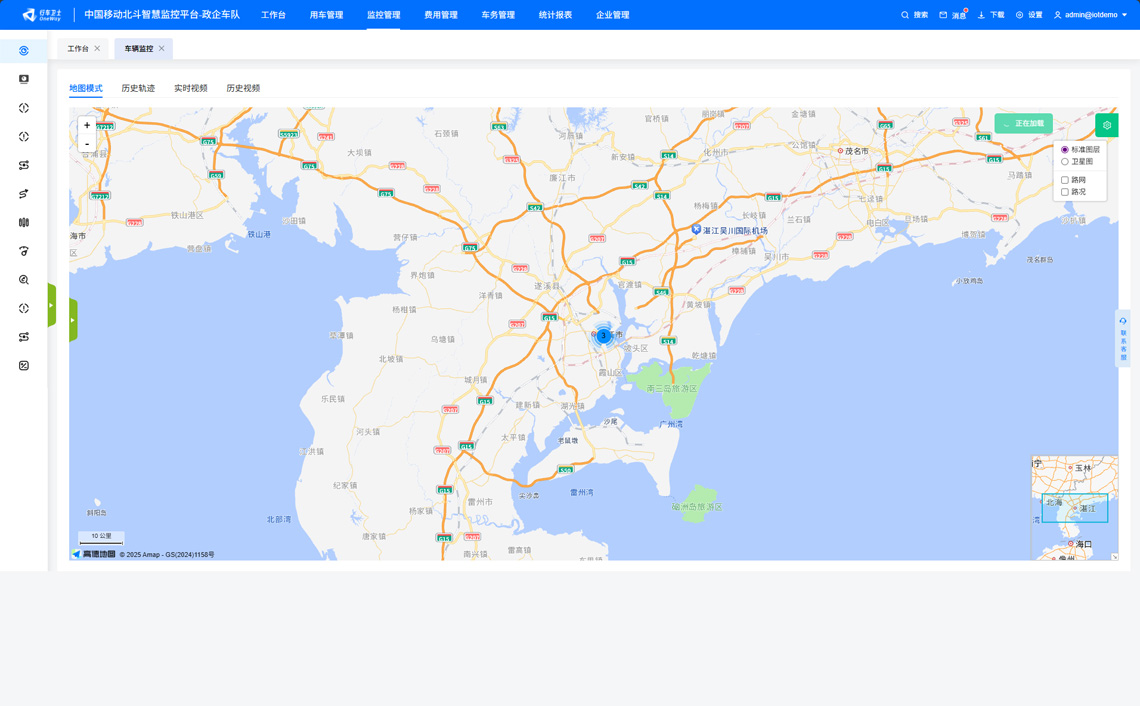The height and width of the screenshot is (706, 1140).
Task: Switch to the 历史轨迹 tab
Action: (138, 88)
